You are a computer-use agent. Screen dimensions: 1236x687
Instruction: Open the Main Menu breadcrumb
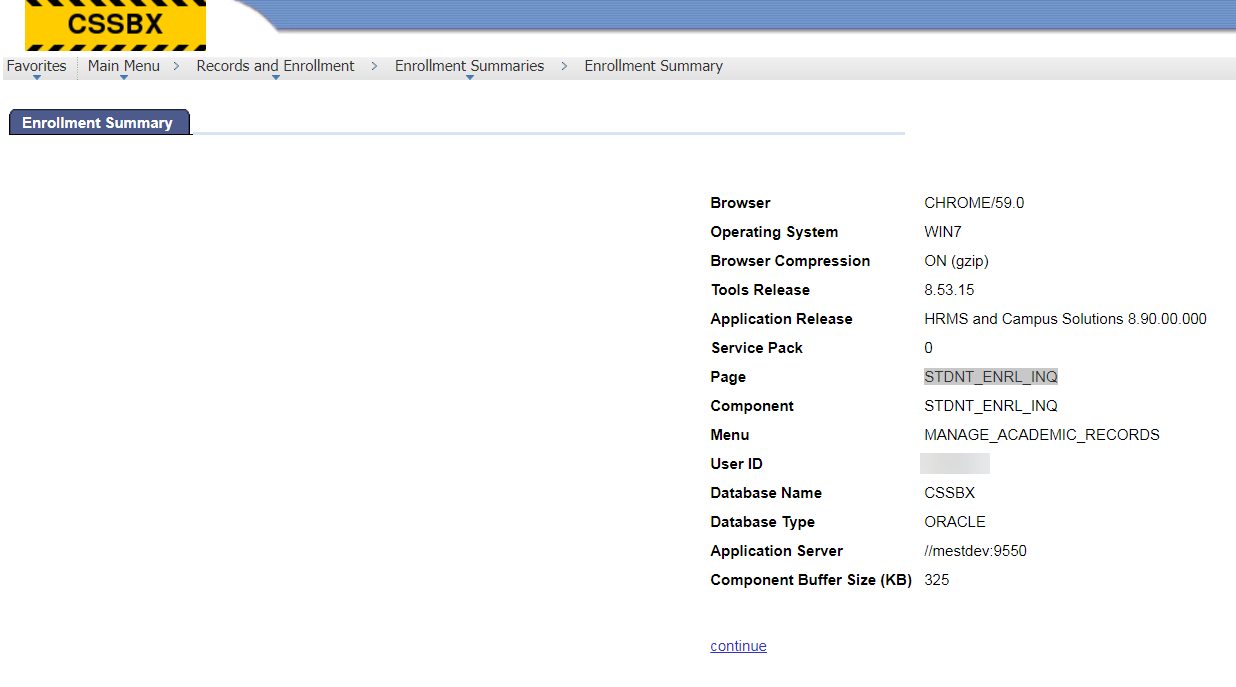pyautogui.click(x=124, y=66)
